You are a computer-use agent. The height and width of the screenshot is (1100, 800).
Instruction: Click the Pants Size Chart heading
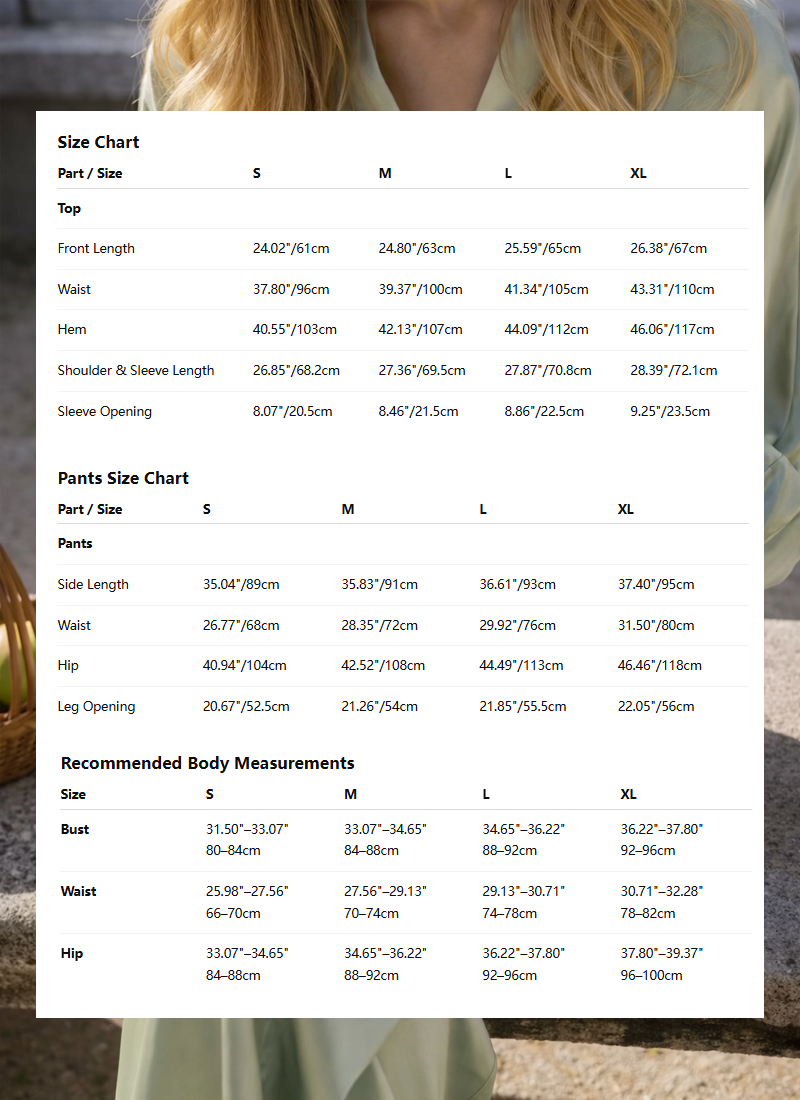click(x=123, y=478)
